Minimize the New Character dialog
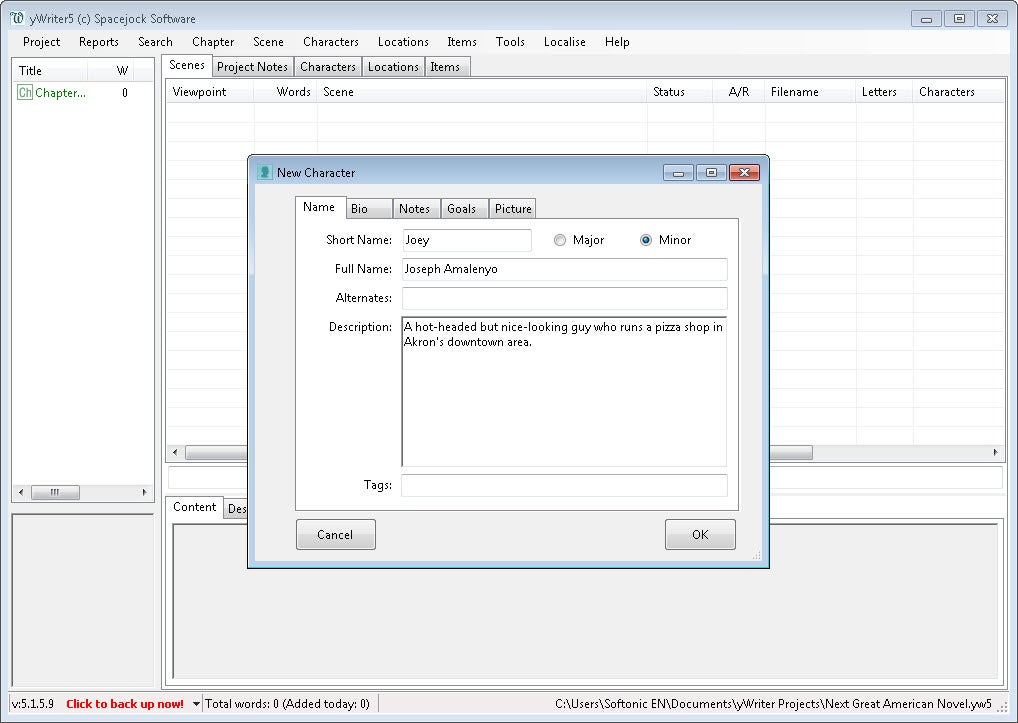 (x=678, y=173)
